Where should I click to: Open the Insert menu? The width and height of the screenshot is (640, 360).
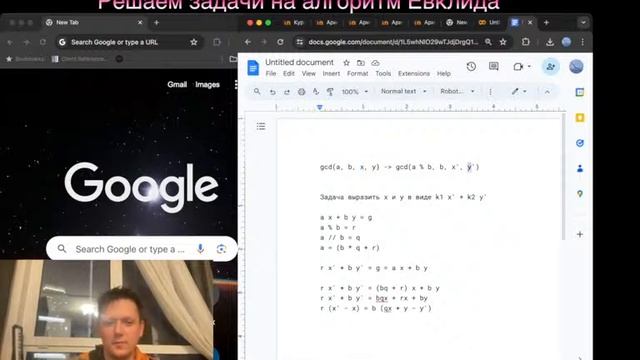pos(331,73)
